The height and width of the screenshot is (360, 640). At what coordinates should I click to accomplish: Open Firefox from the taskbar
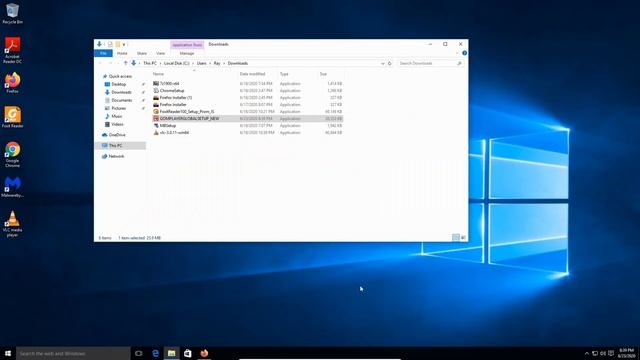[x=204, y=353]
